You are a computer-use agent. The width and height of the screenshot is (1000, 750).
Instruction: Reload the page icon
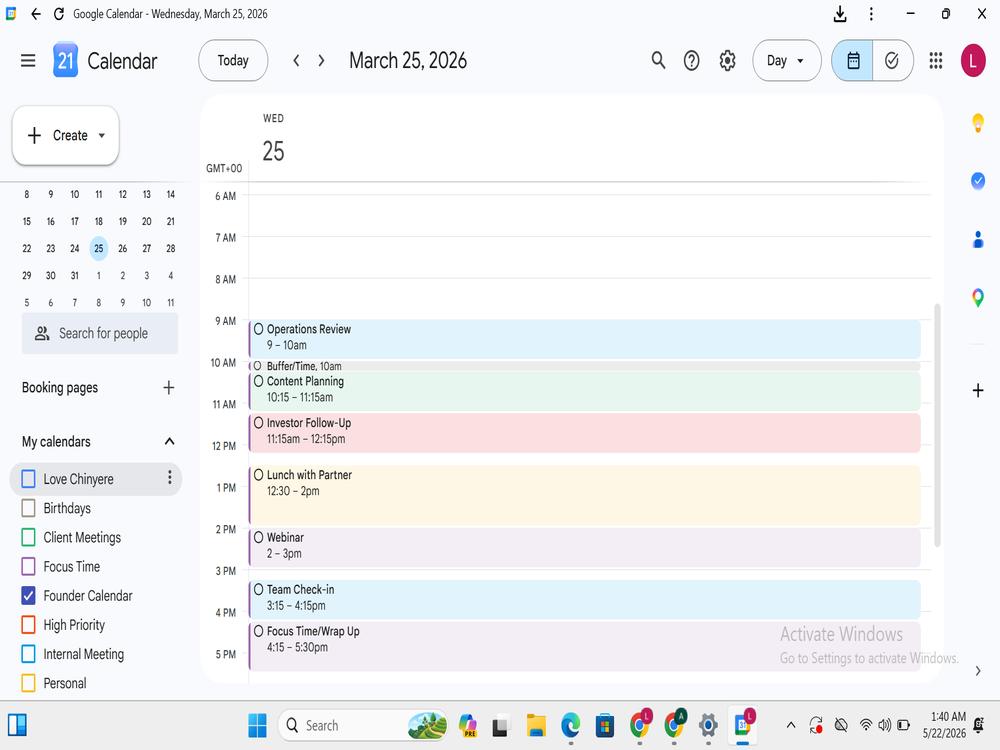click(59, 14)
